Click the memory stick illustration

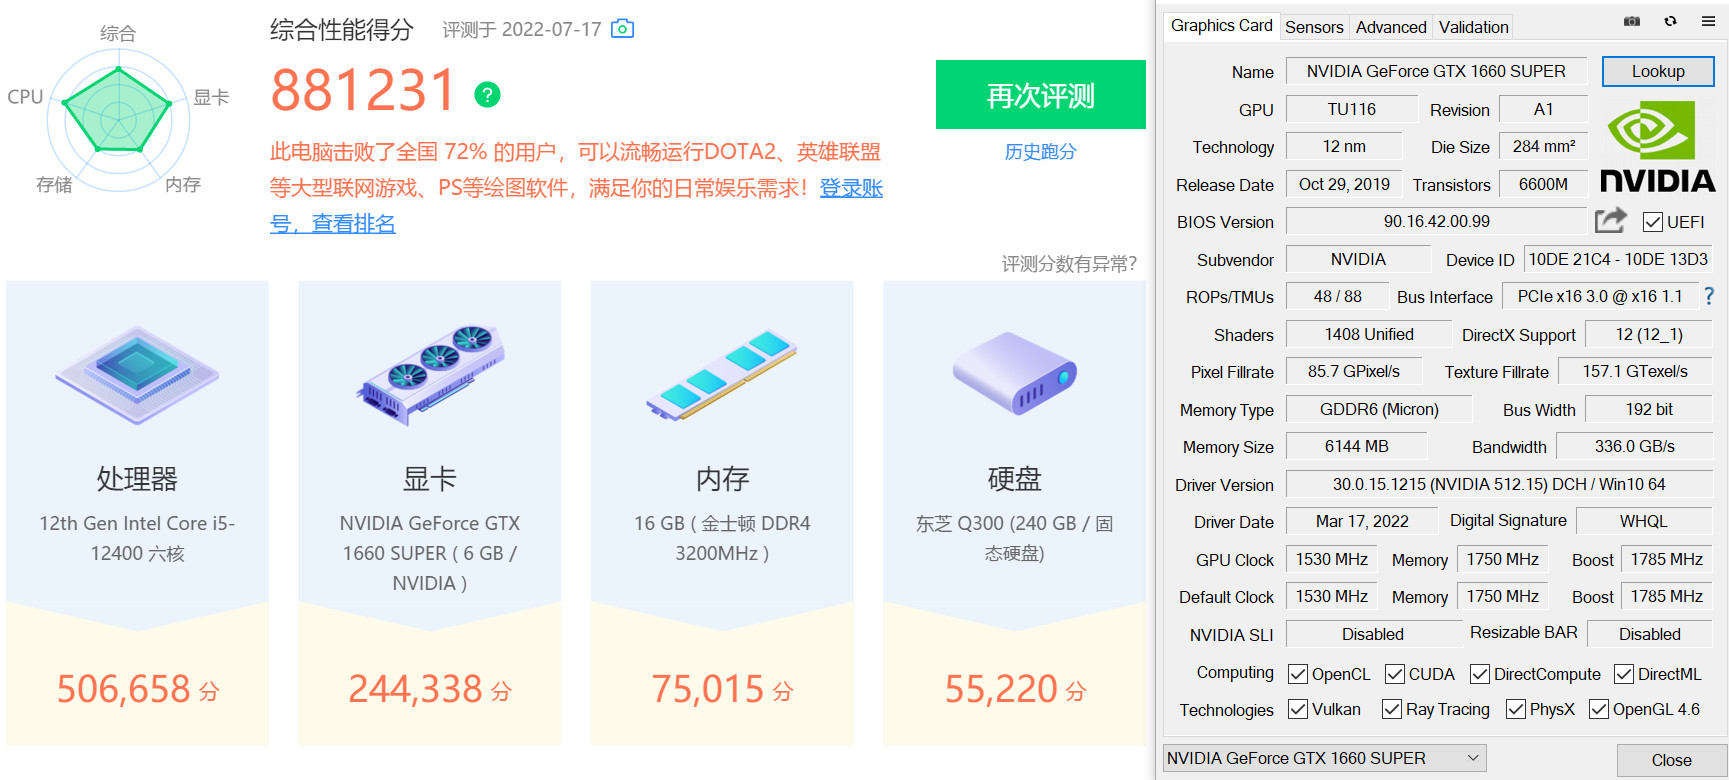[722, 376]
